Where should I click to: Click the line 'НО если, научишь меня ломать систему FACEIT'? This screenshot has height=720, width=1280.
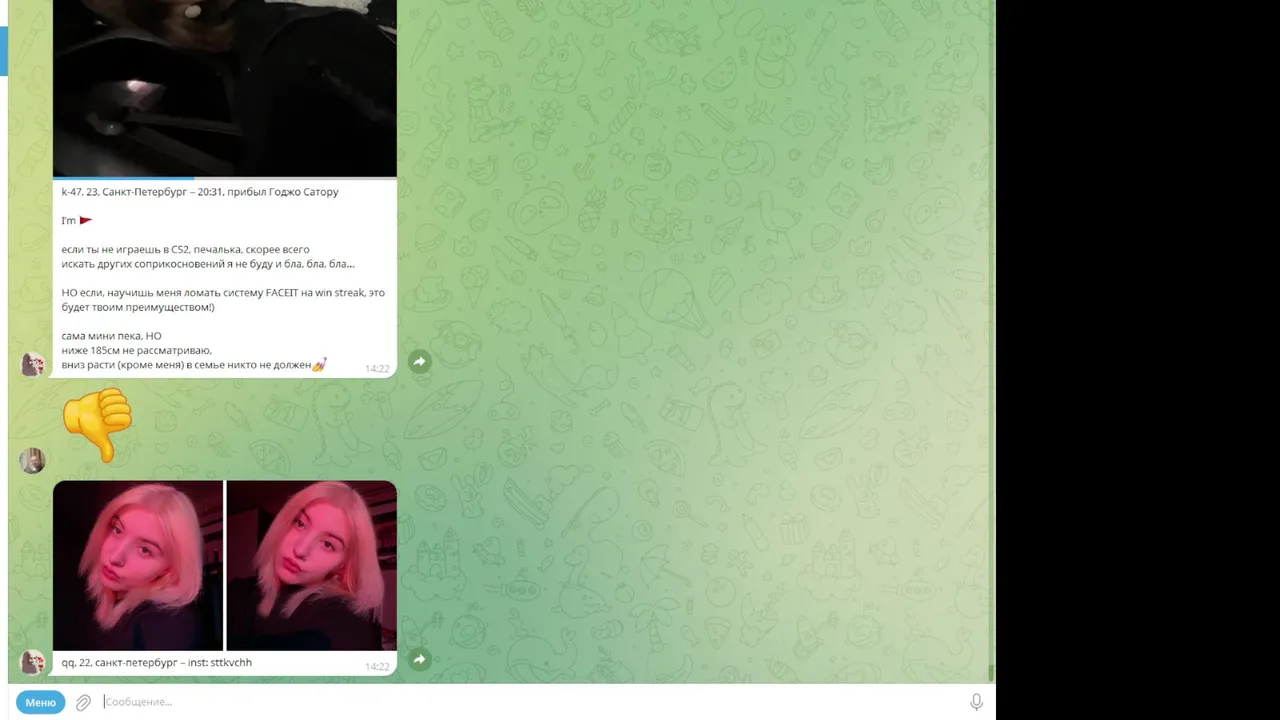pos(223,293)
